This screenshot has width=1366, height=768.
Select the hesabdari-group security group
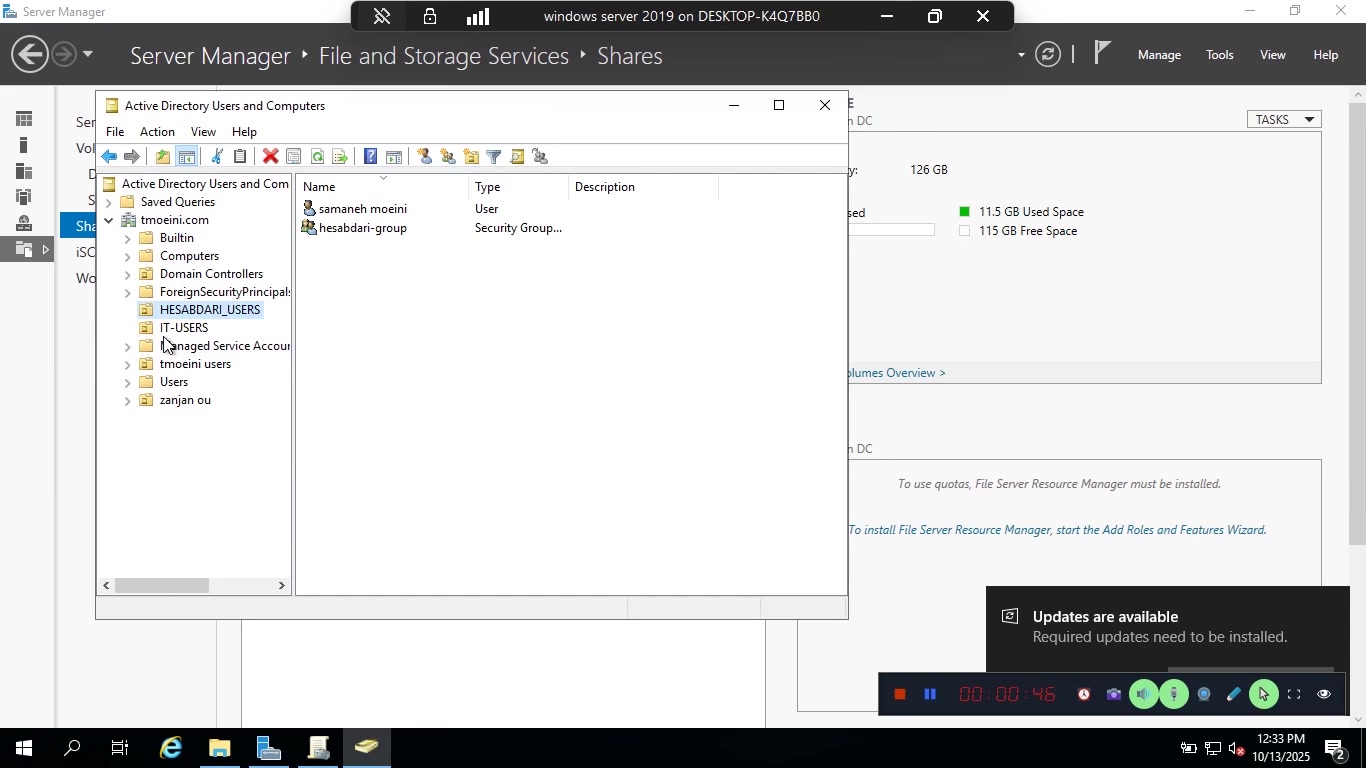(362, 228)
